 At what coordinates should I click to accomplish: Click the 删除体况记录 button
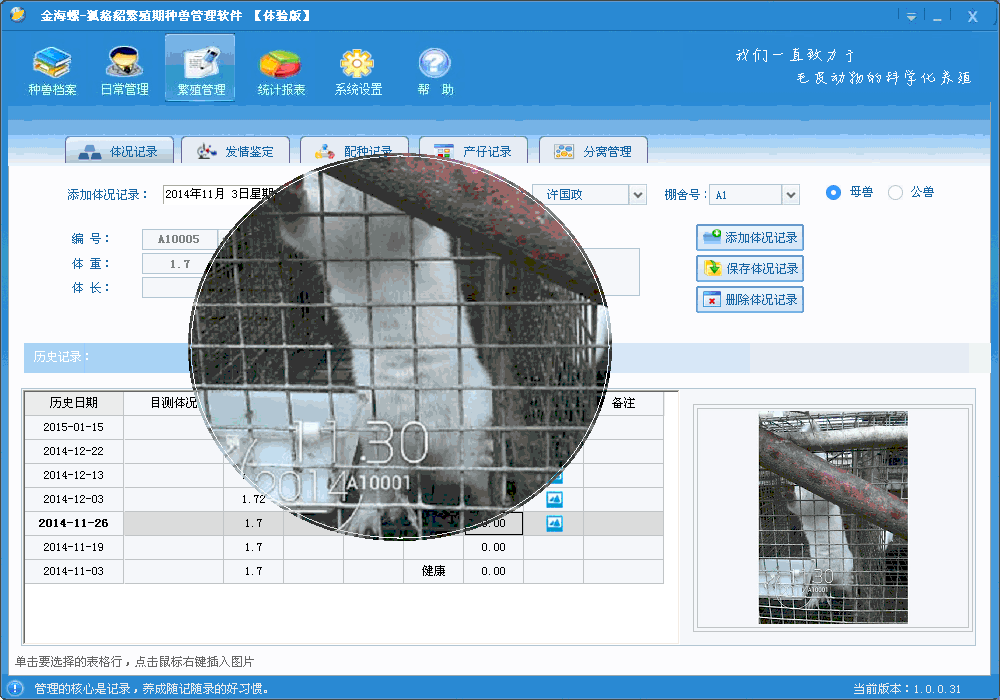coord(750,300)
